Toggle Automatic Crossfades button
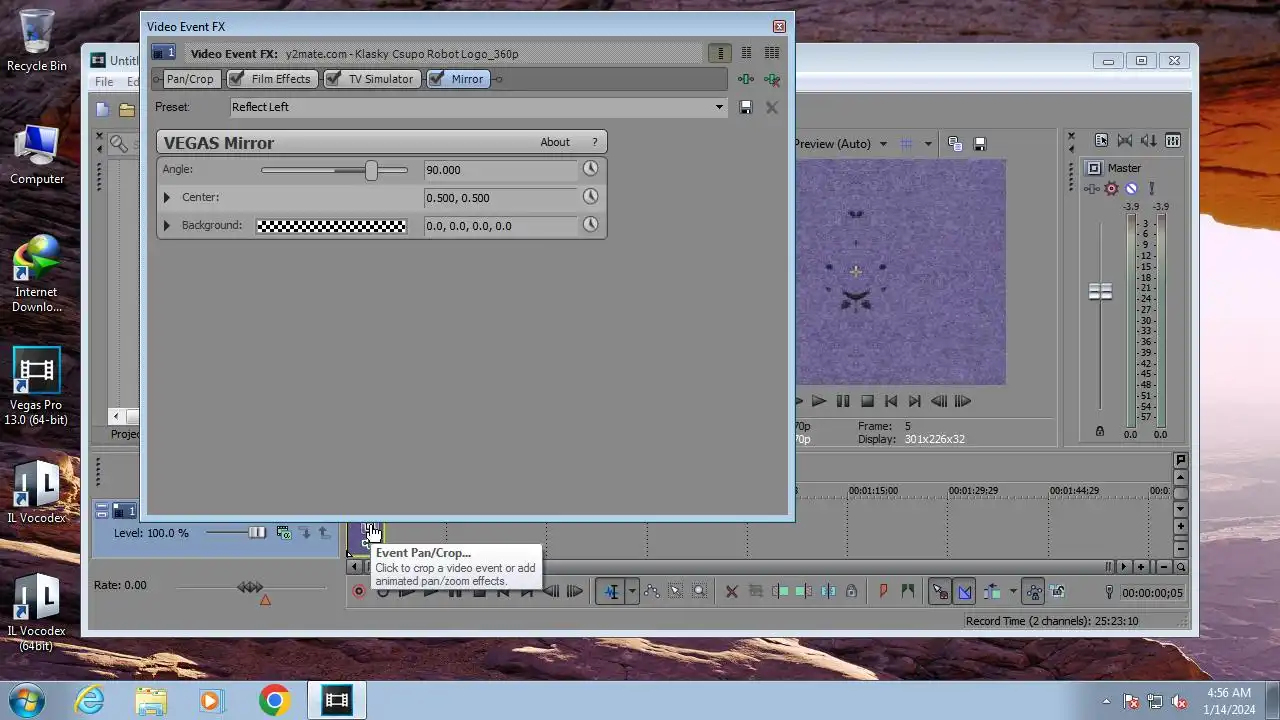 [x=964, y=592]
